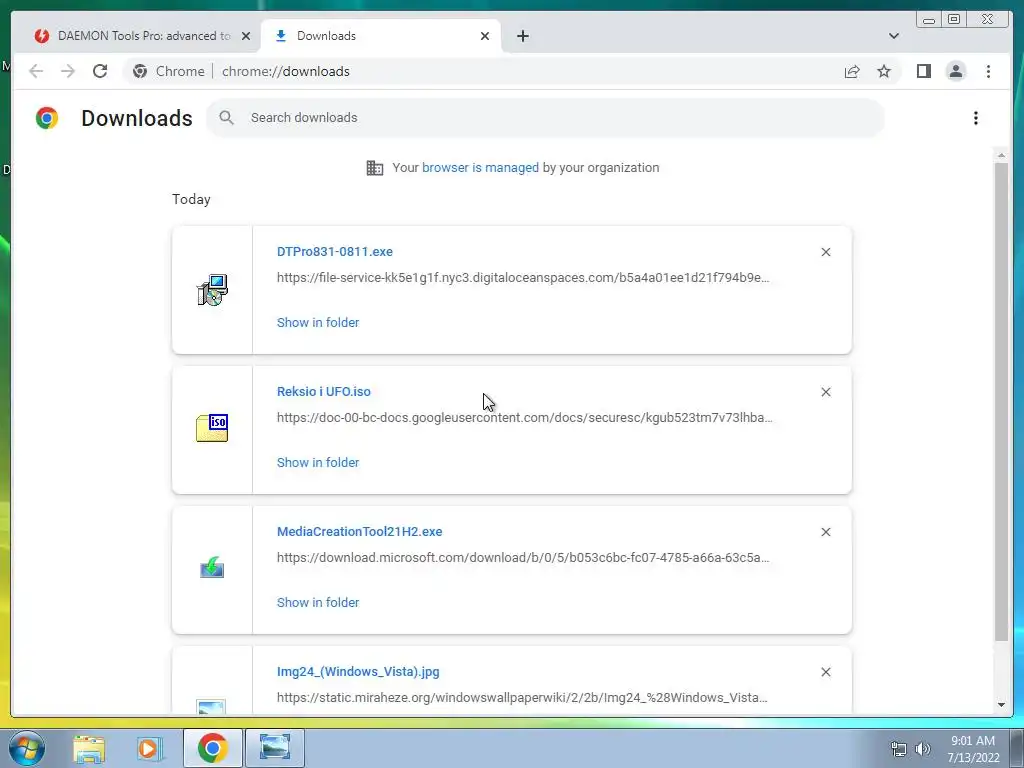Open the MediaCreationTool21H2.exe file link
The height and width of the screenshot is (768, 1024).
359,532
